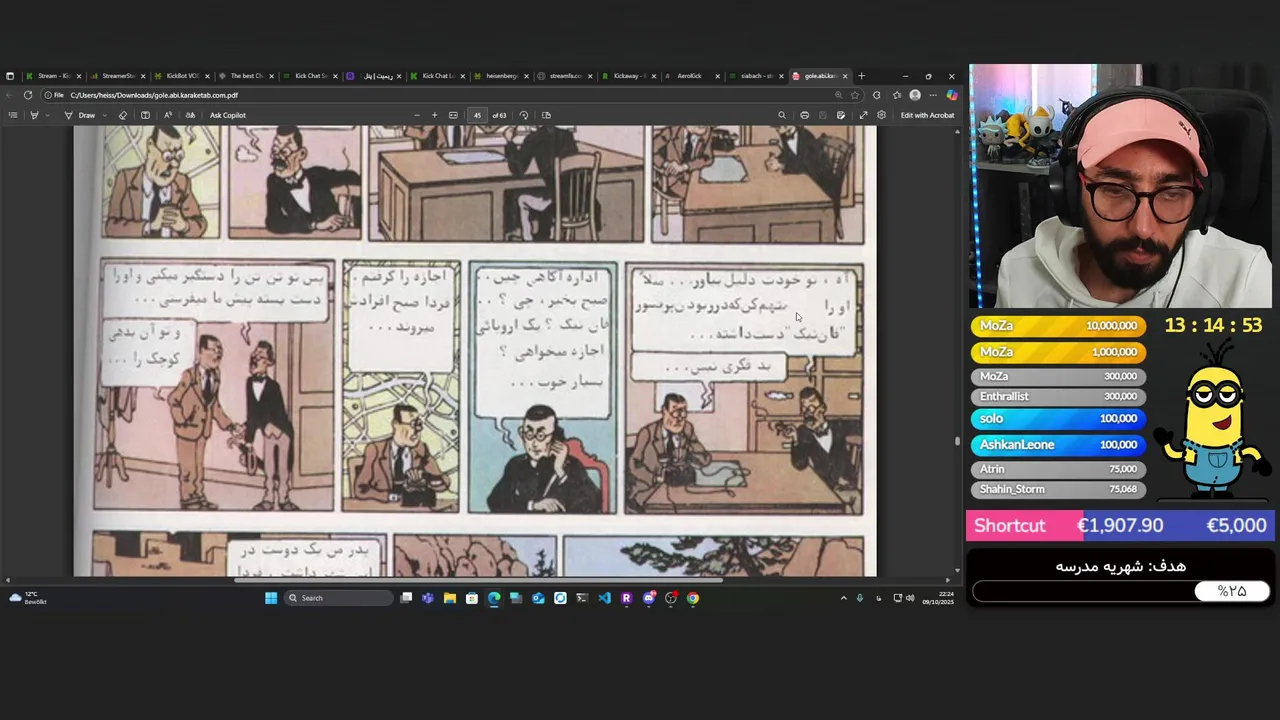Switch to the Kickaway tab
The height and width of the screenshot is (720, 1280).
629,76
